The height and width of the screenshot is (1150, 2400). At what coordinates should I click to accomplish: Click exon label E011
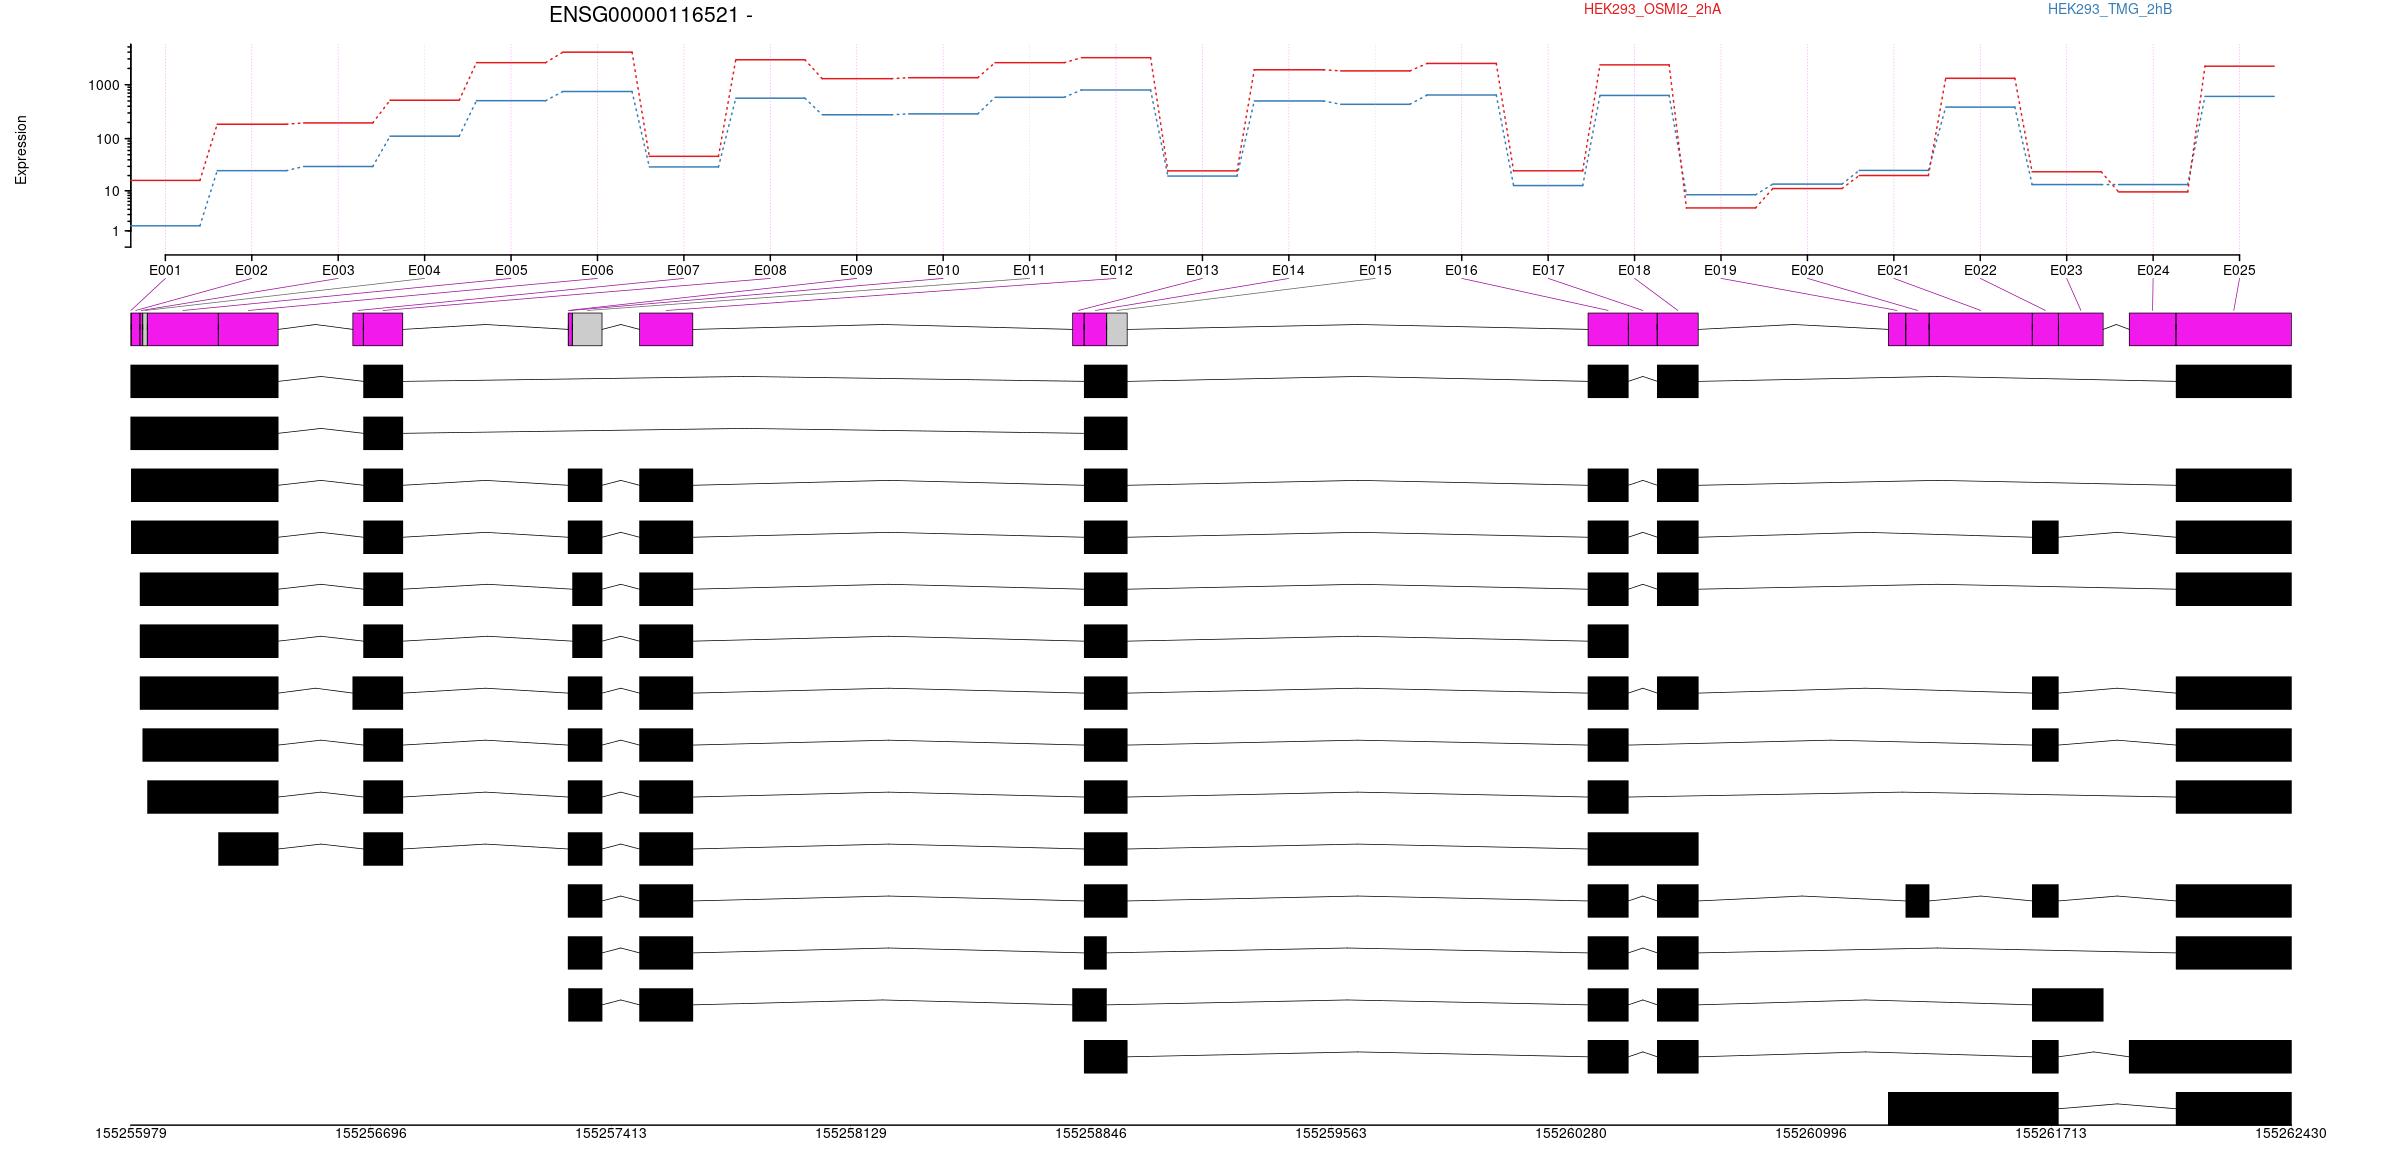point(1029,270)
